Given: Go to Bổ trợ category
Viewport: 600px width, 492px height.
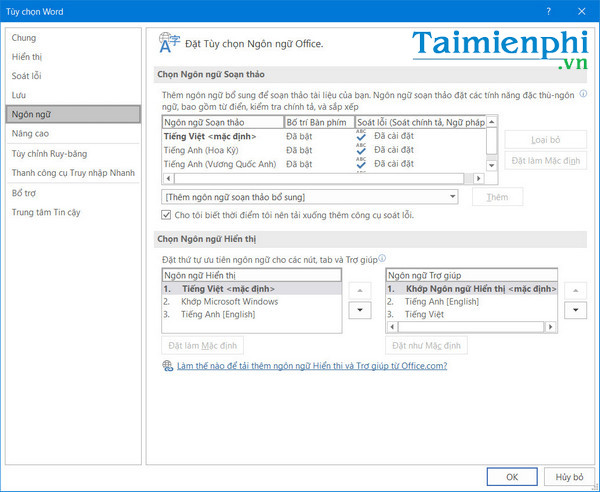Looking at the screenshot, I should point(73,193).
